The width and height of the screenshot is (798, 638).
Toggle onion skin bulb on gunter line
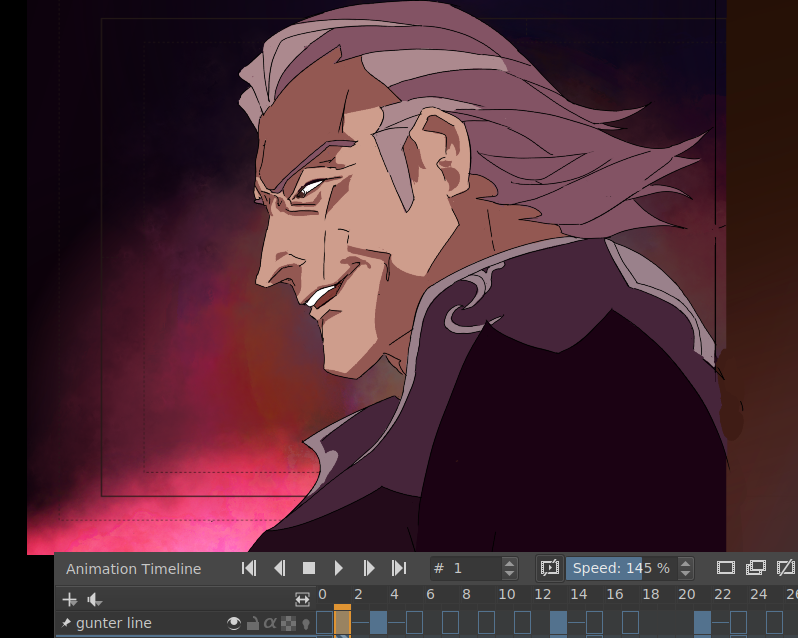pos(306,624)
